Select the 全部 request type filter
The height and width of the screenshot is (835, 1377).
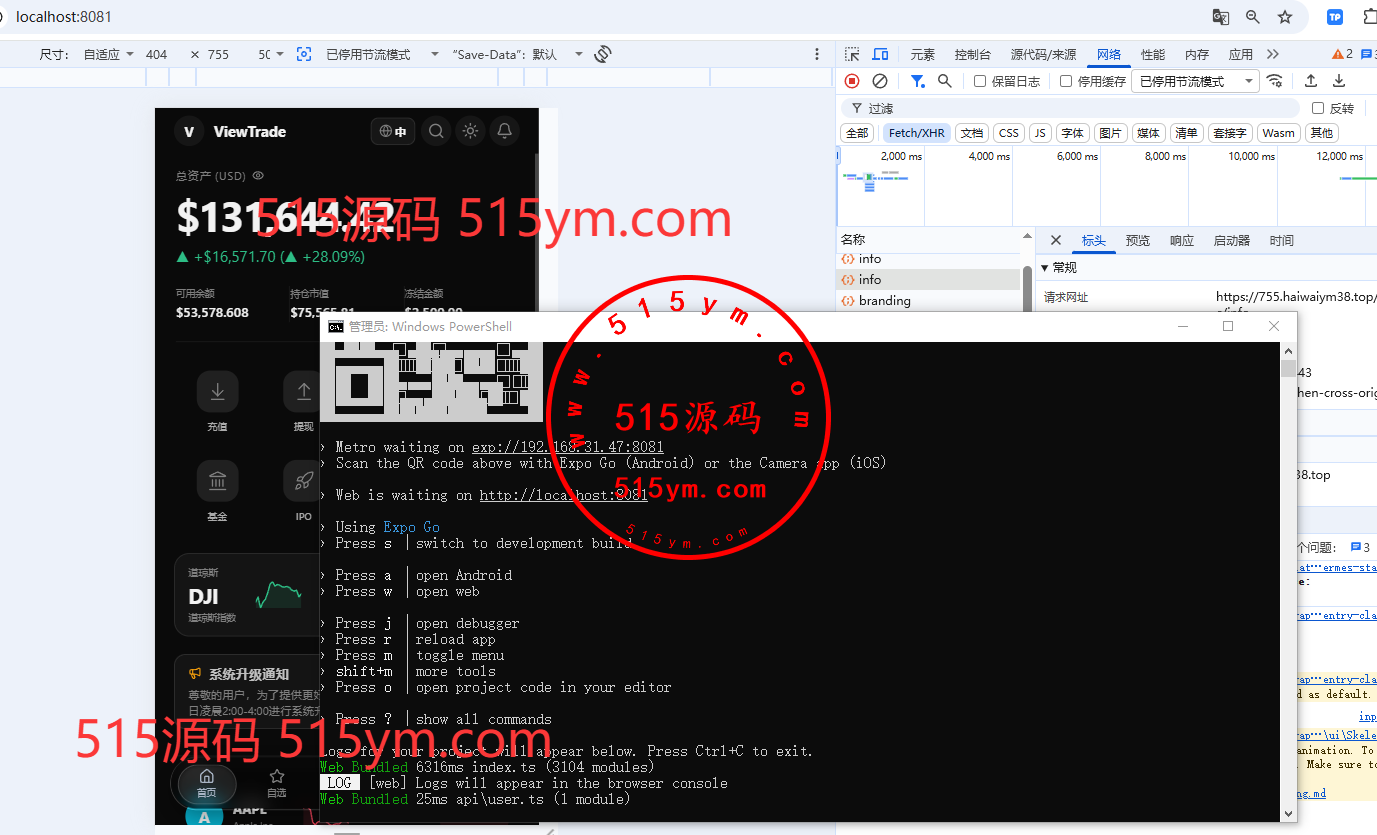[x=857, y=133]
